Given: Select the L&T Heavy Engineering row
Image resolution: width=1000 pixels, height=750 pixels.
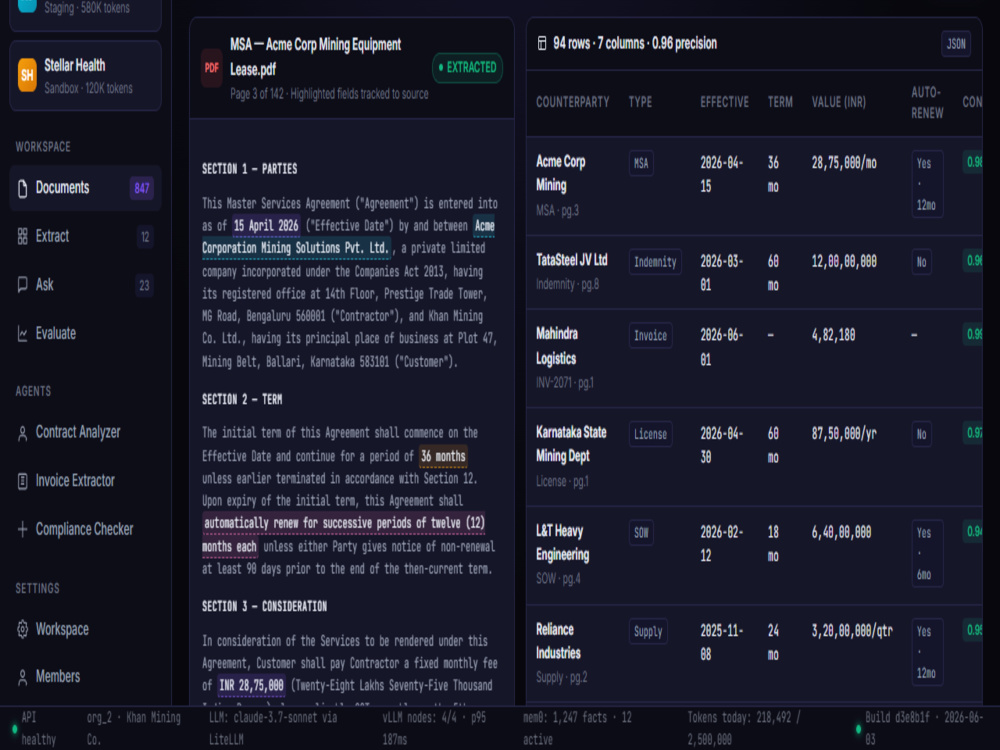Looking at the screenshot, I should coord(754,555).
